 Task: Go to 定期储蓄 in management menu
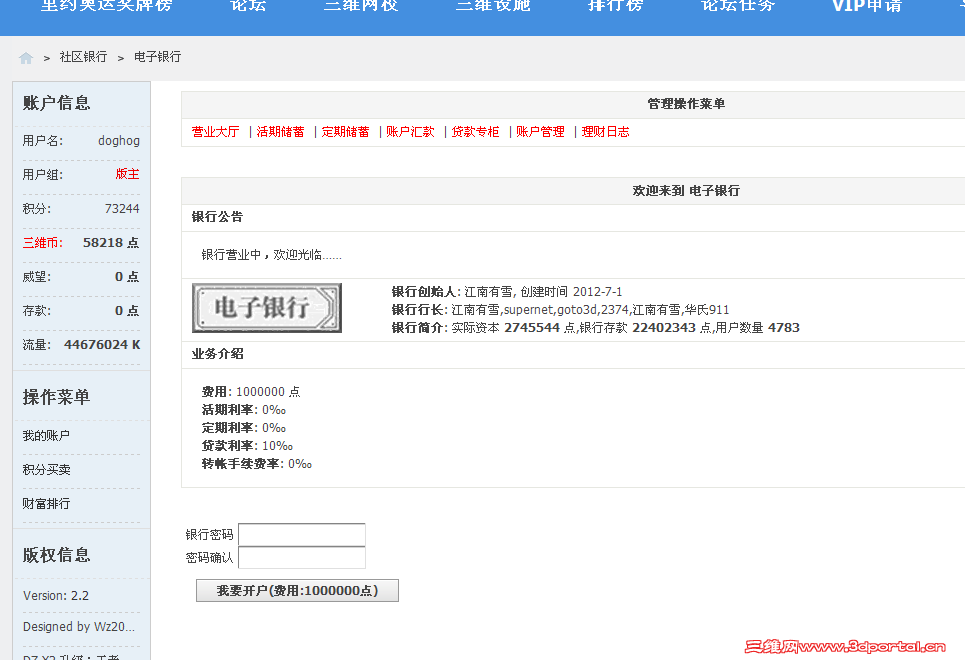click(345, 132)
